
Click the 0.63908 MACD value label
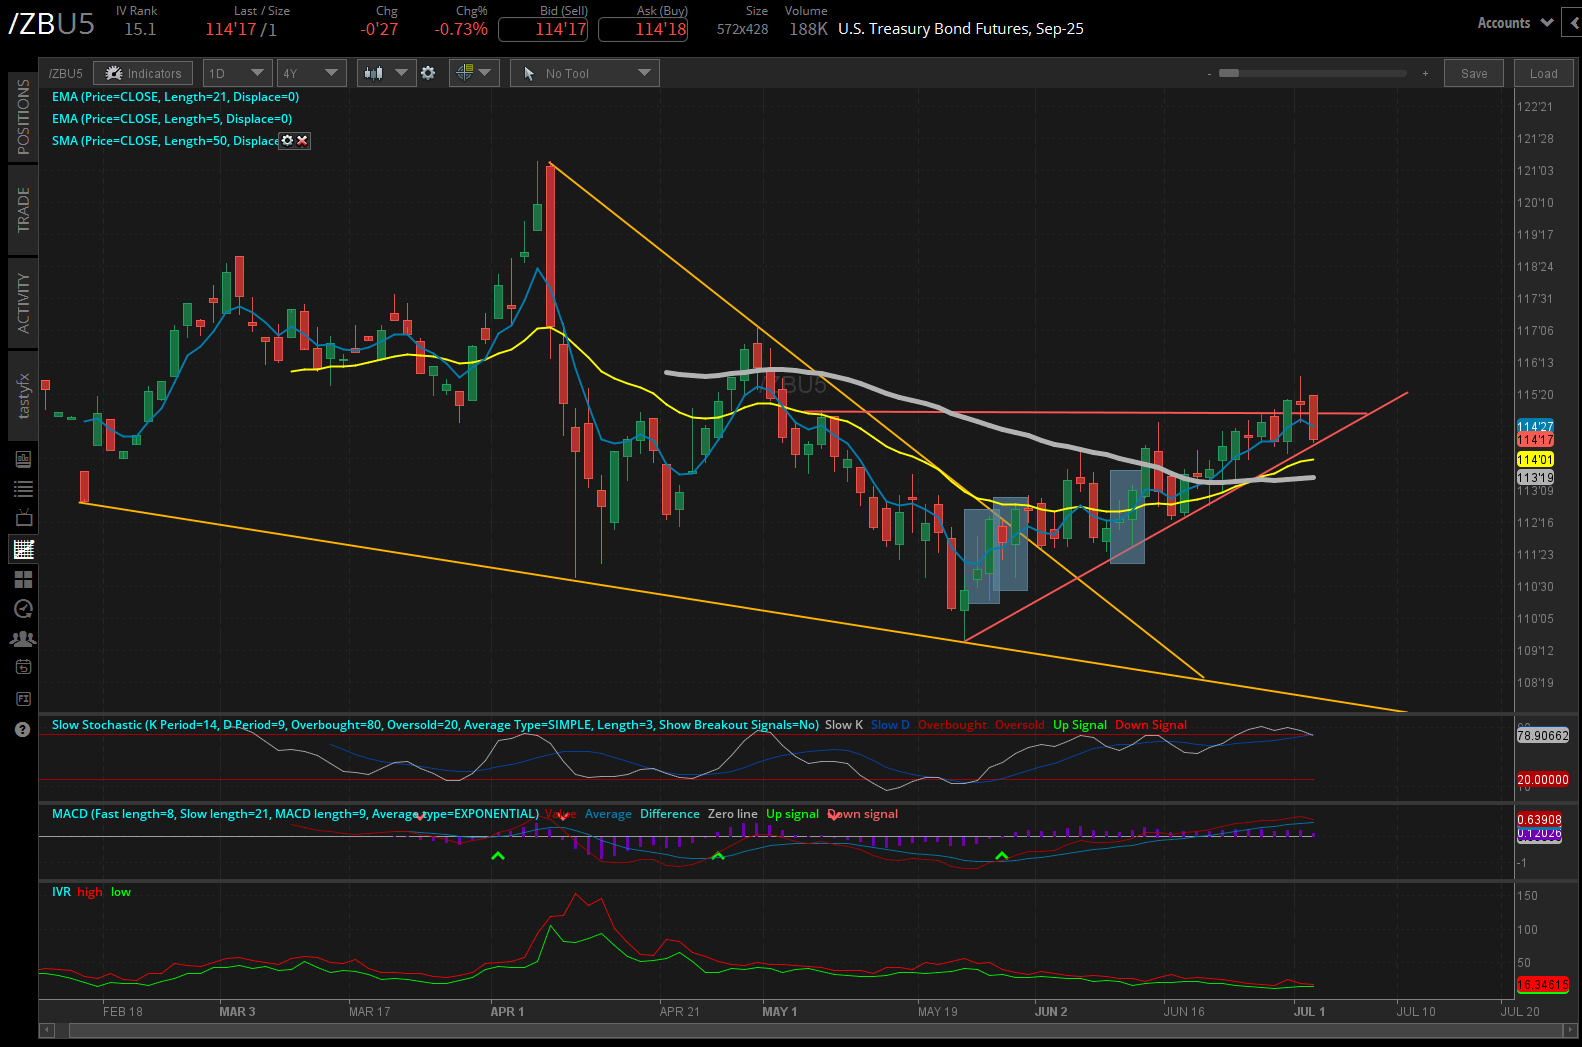(x=1539, y=820)
